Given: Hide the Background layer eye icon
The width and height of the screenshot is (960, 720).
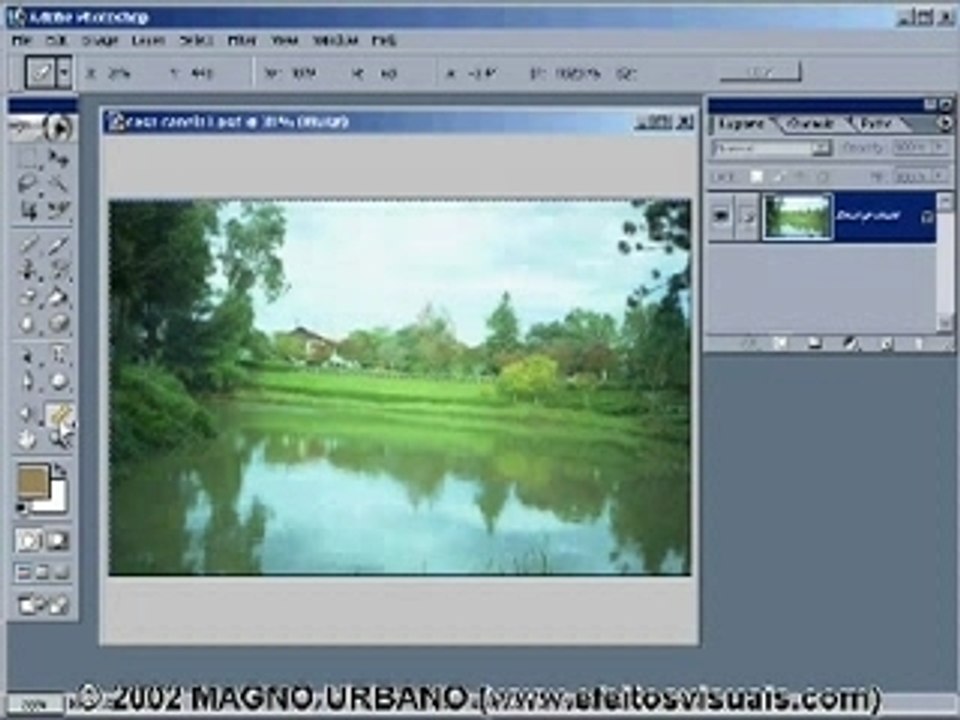Looking at the screenshot, I should point(722,216).
